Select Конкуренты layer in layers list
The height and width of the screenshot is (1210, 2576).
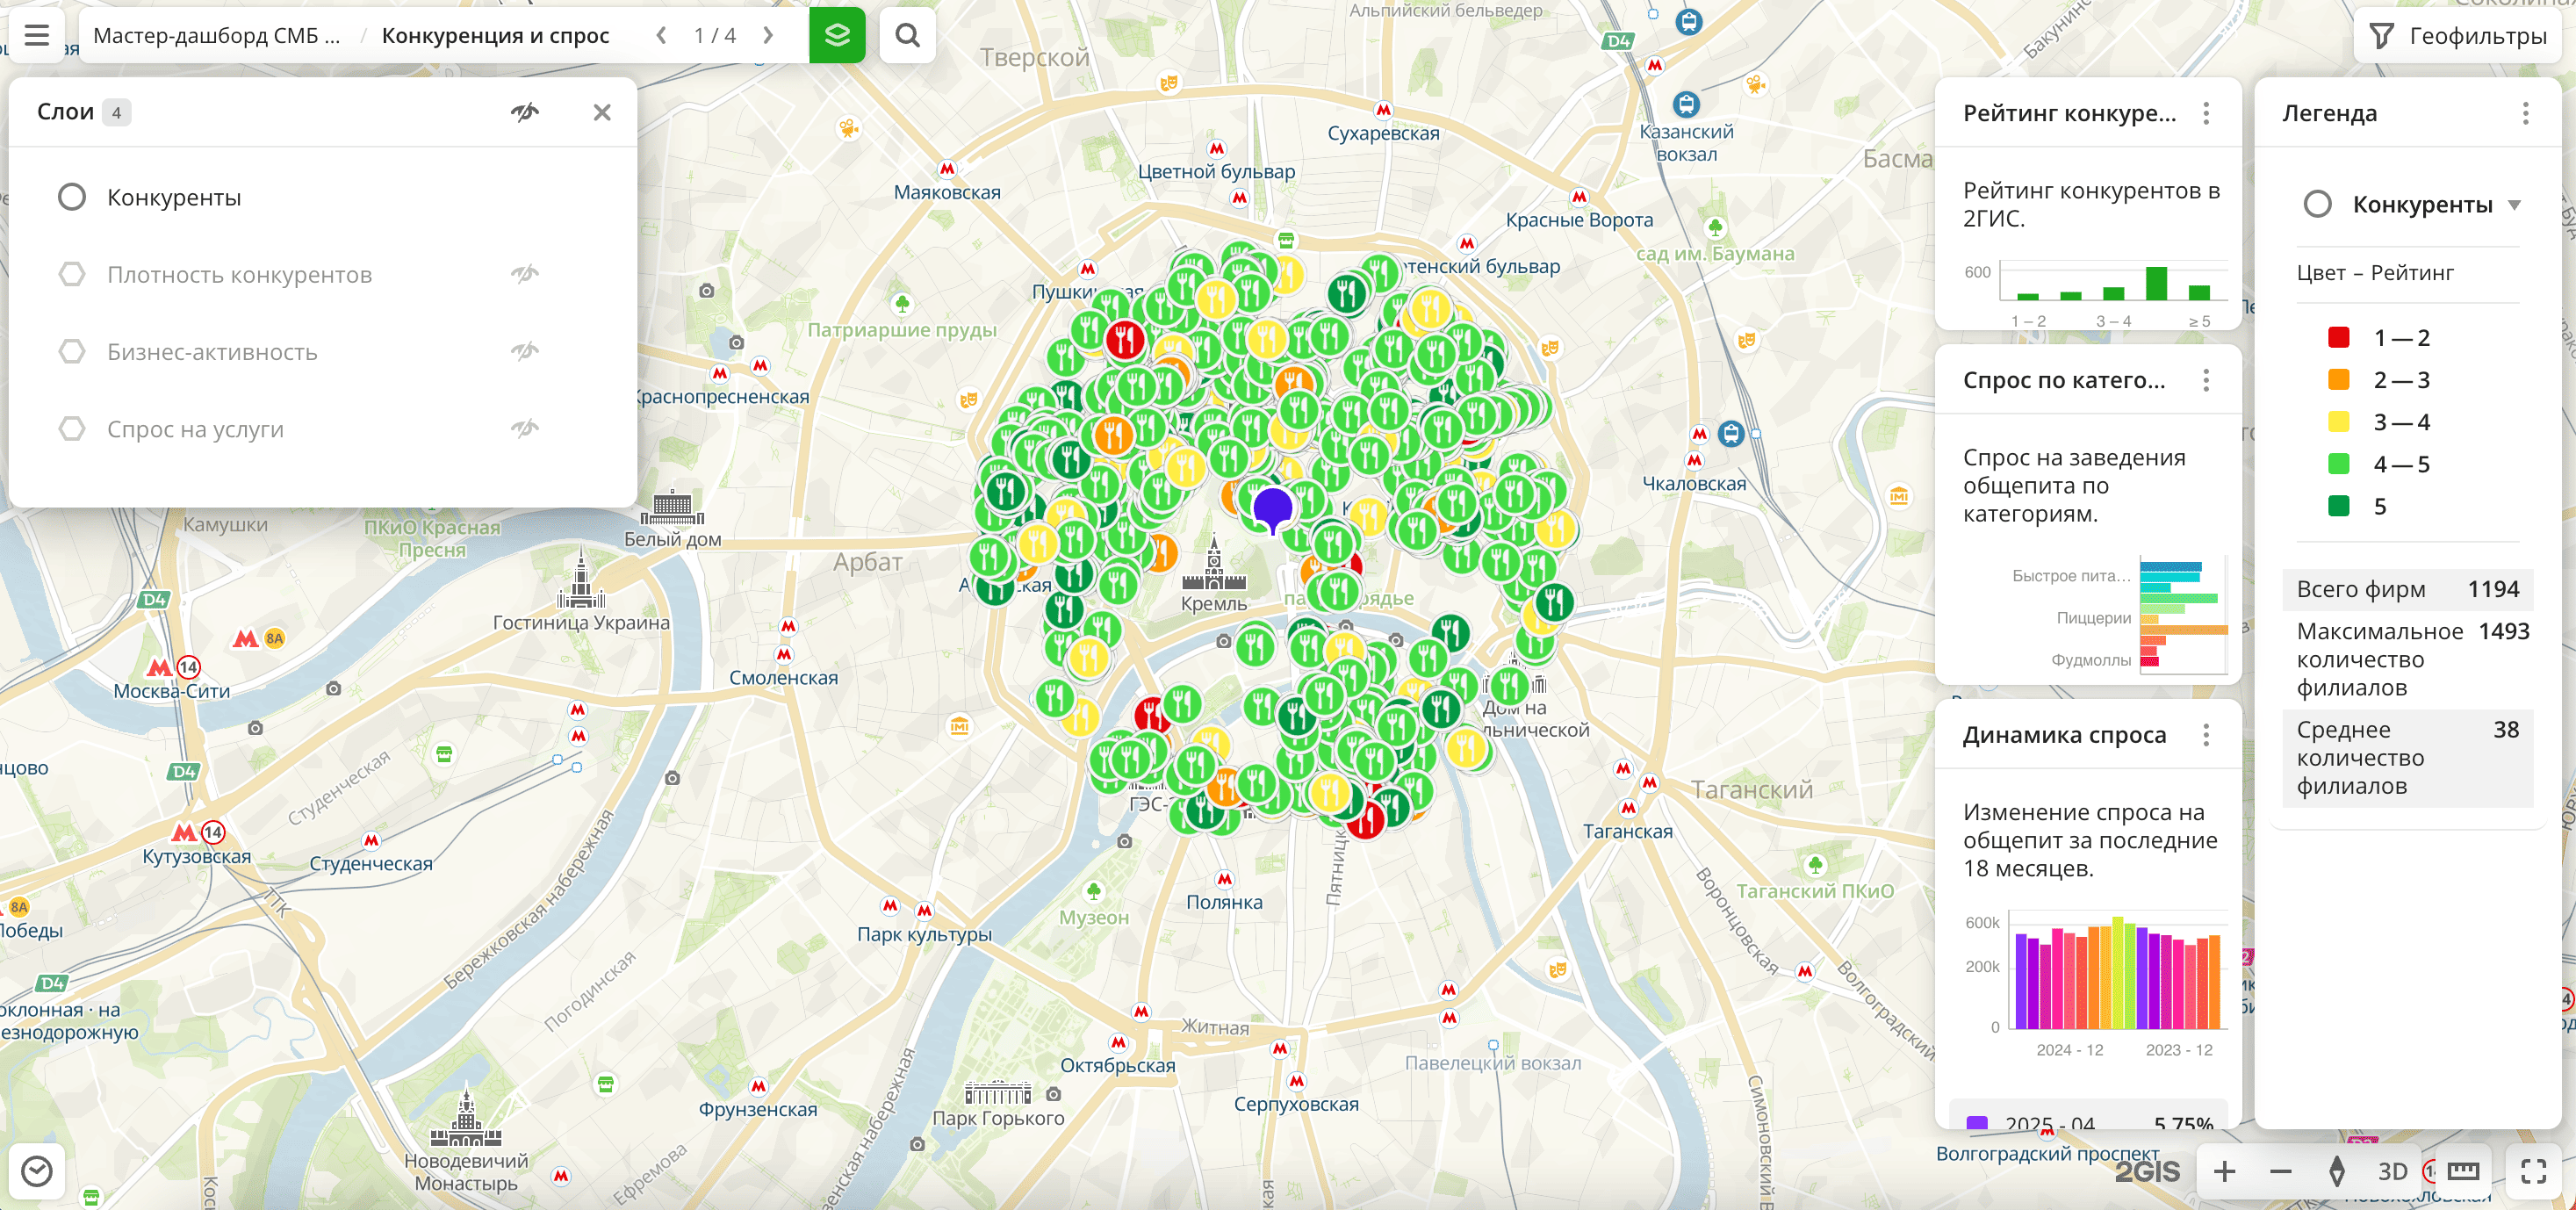[x=174, y=197]
